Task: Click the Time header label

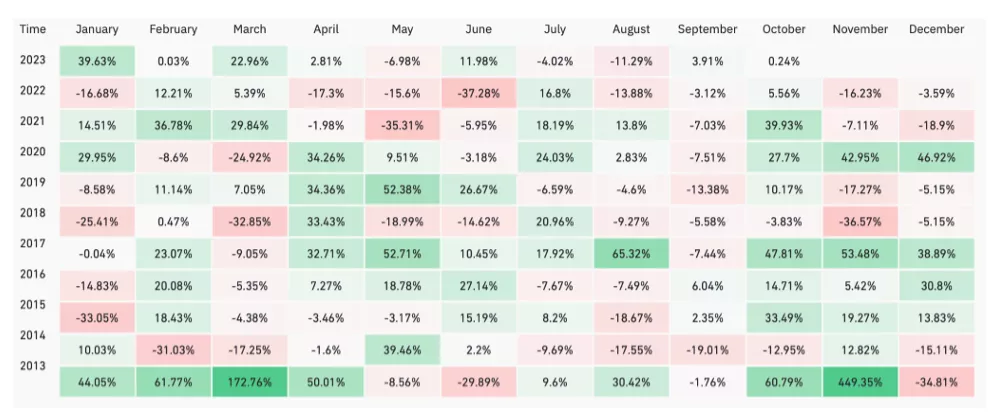Action: 32,29
